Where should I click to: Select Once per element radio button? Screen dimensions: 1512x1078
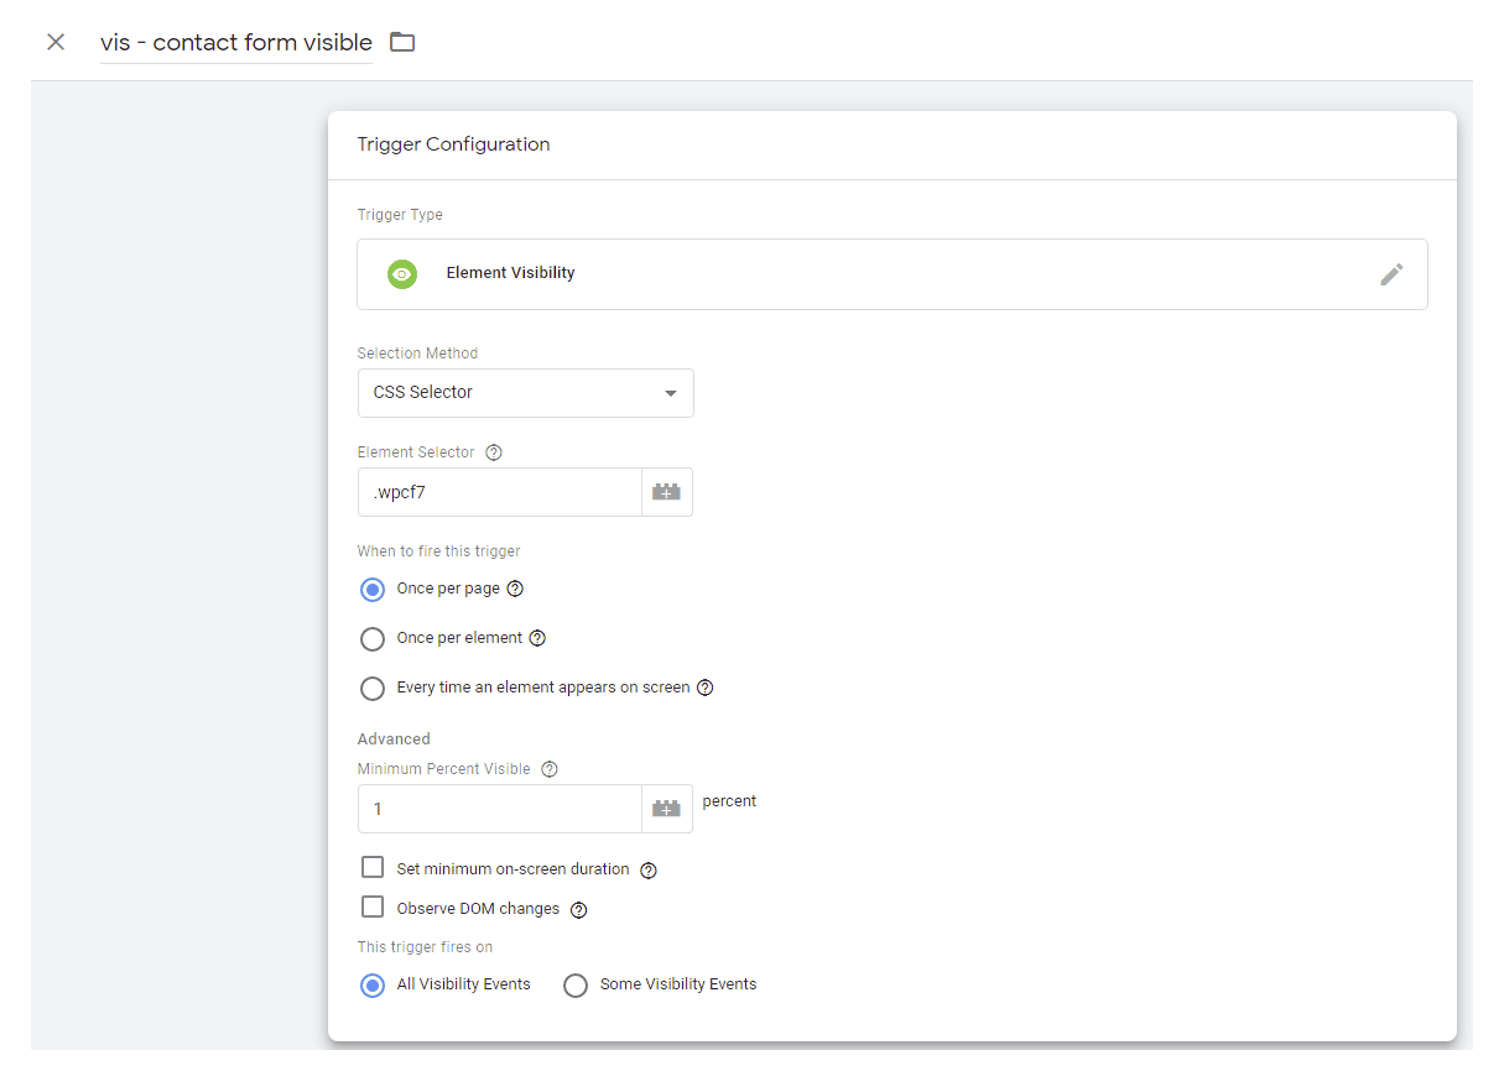click(x=372, y=639)
